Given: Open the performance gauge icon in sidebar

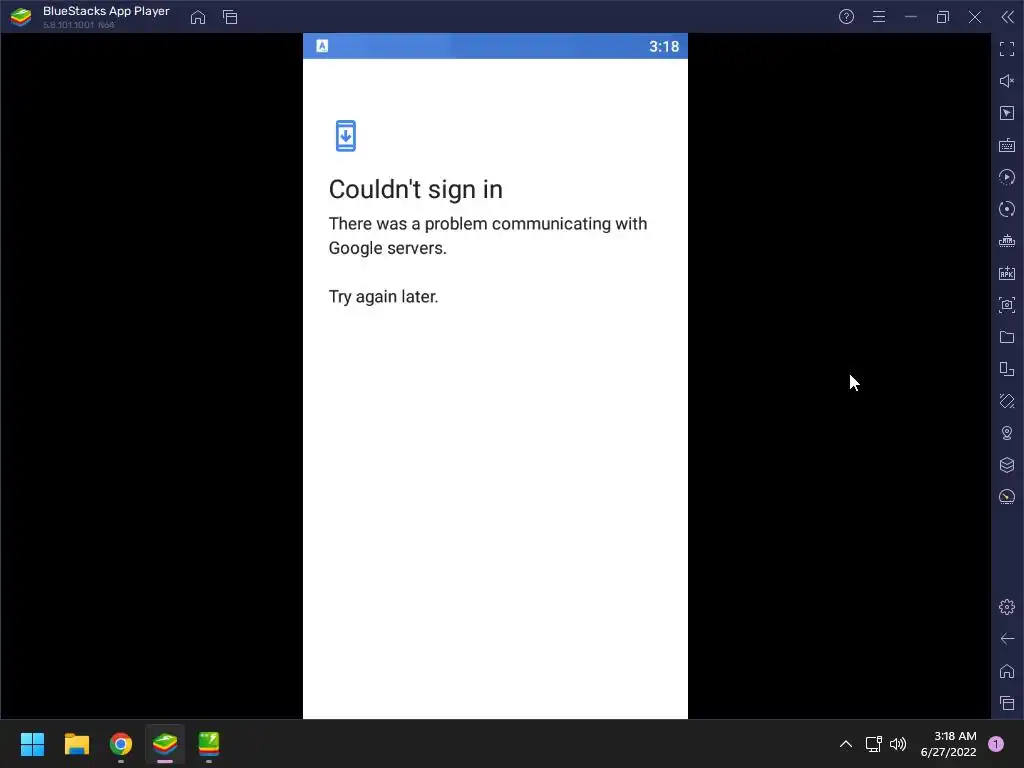Looking at the screenshot, I should tap(1007, 497).
